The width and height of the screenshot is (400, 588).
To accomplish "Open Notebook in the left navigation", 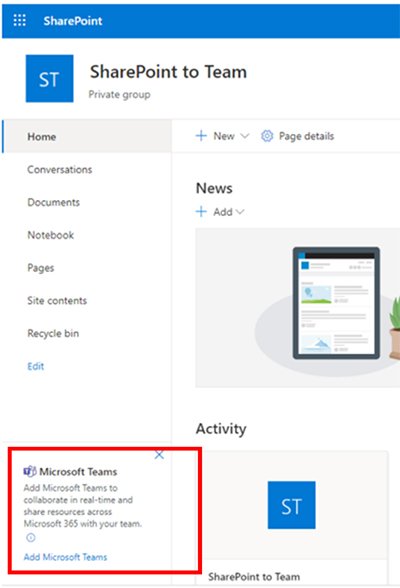I will point(51,235).
